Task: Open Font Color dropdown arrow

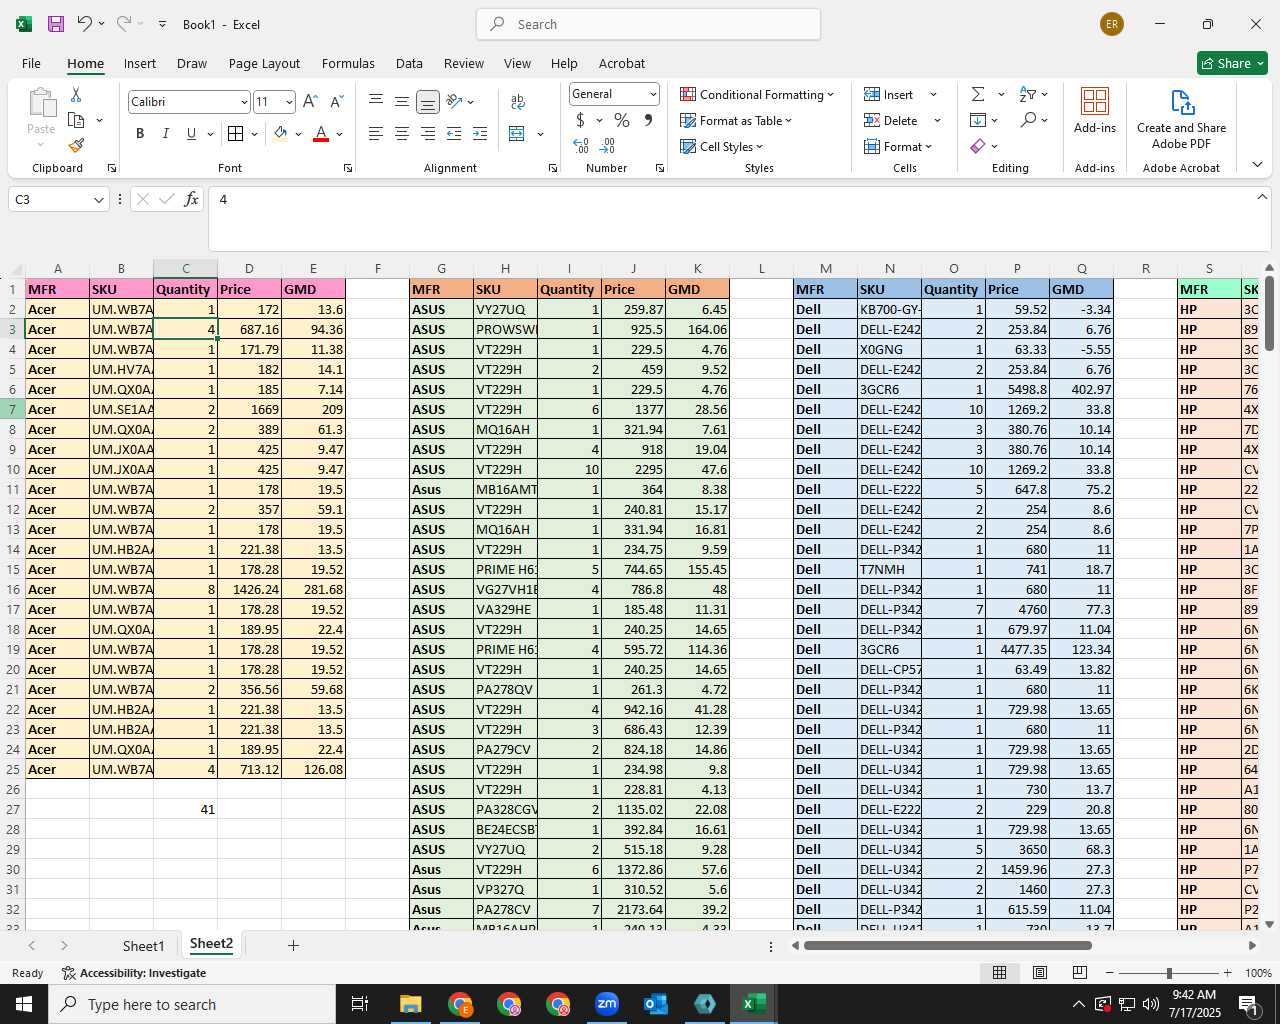Action: point(340,134)
